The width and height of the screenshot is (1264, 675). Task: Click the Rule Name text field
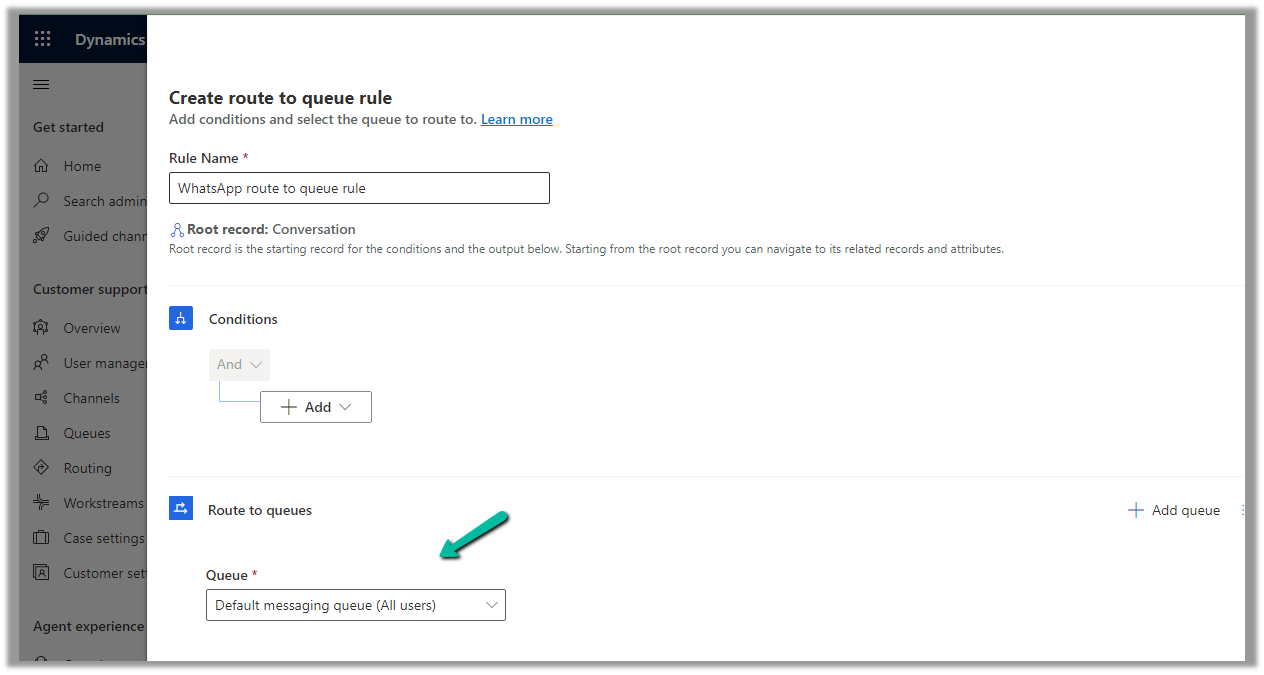(359, 188)
